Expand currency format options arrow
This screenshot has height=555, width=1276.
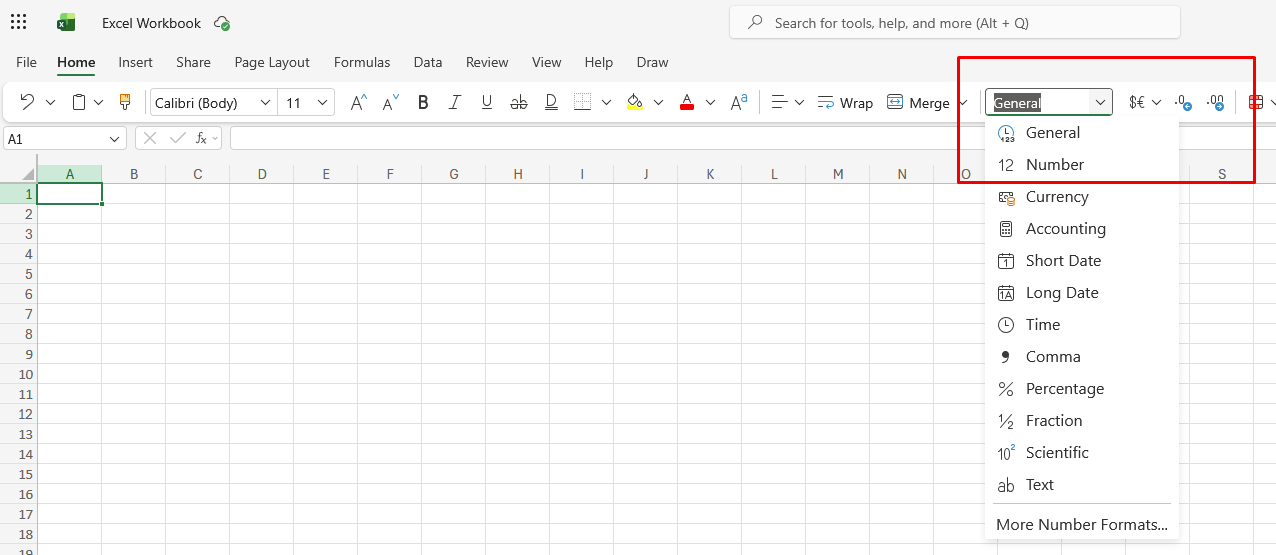pos(1156,102)
